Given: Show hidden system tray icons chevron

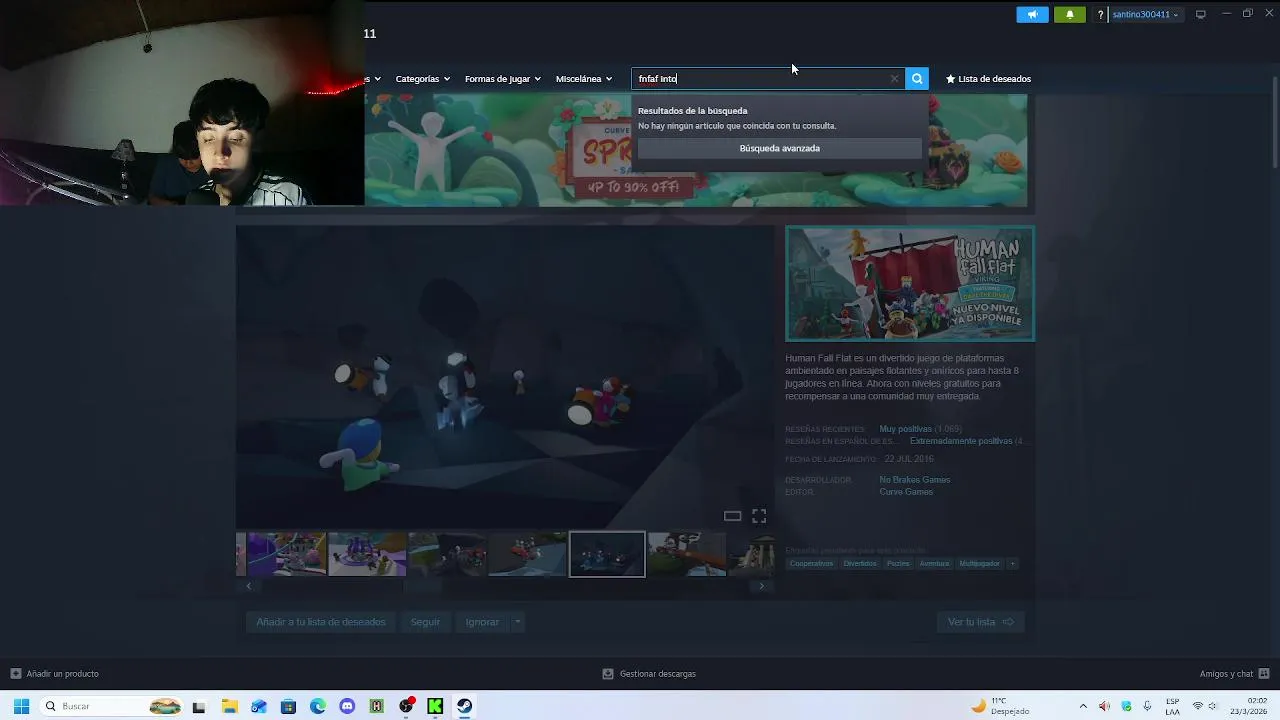Looking at the screenshot, I should (1083, 706).
